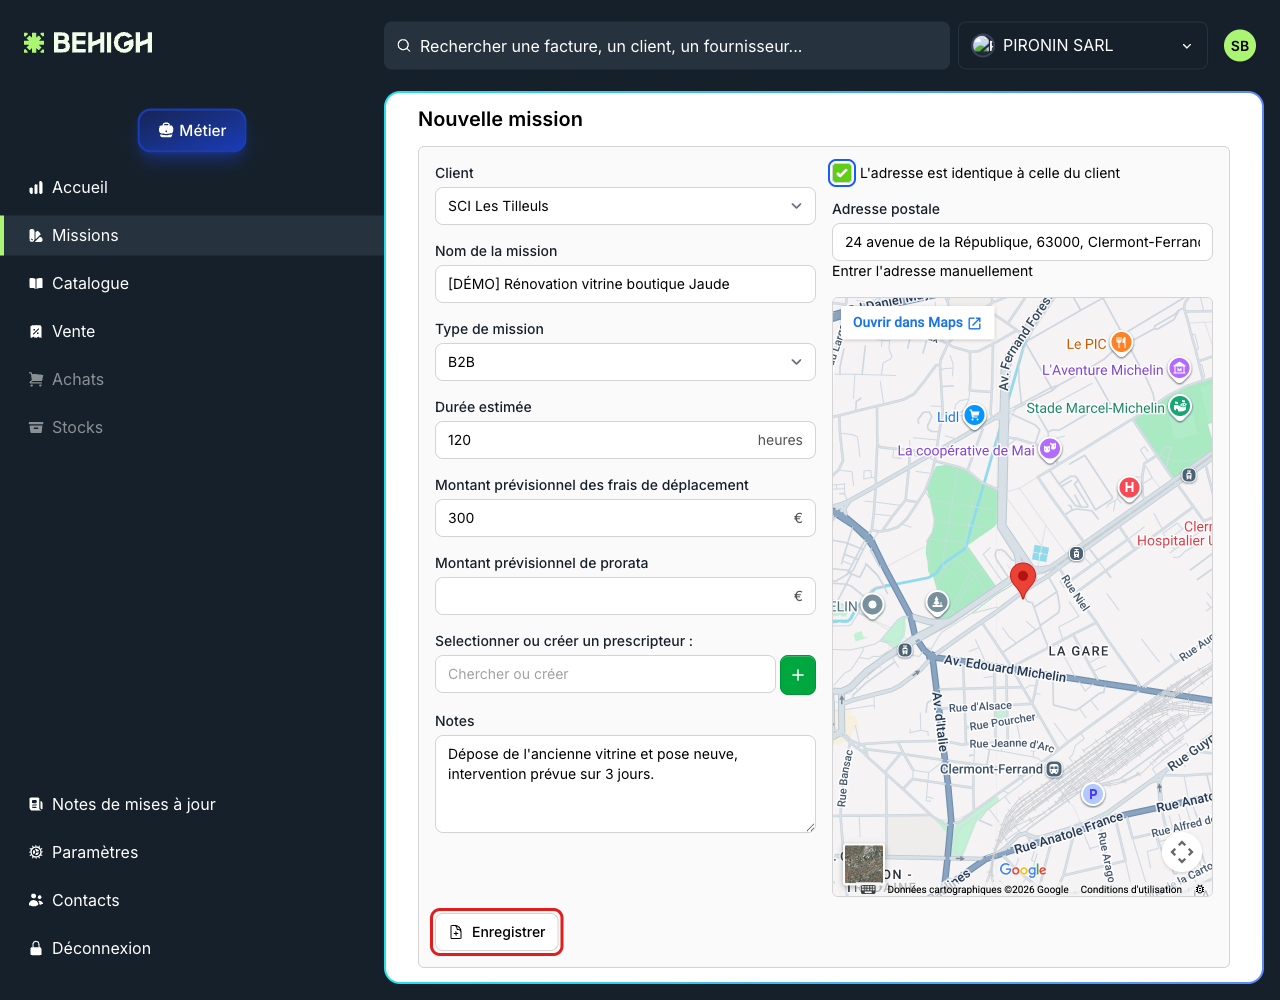1280x1000 pixels.
Task: Click the Lidl shopping marker on map
Action: [x=975, y=416]
